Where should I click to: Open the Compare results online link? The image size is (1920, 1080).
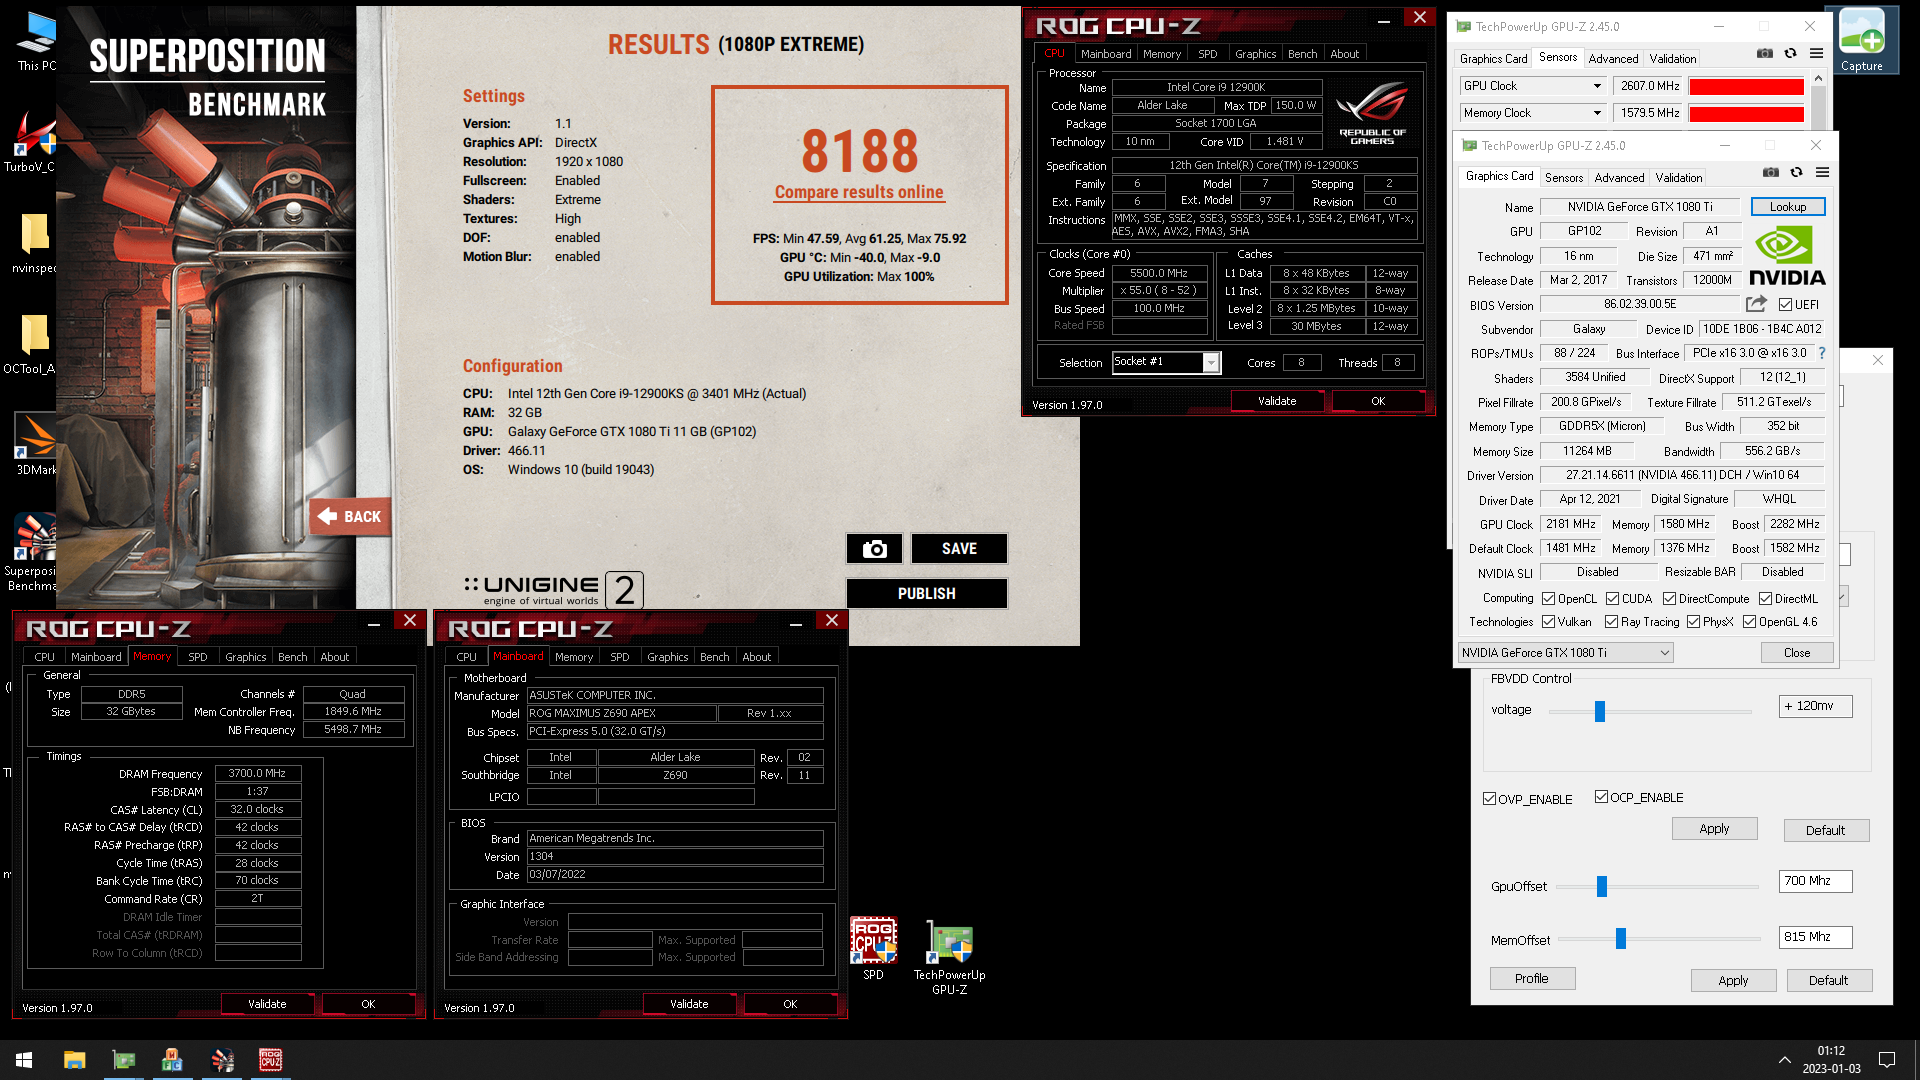pos(859,192)
